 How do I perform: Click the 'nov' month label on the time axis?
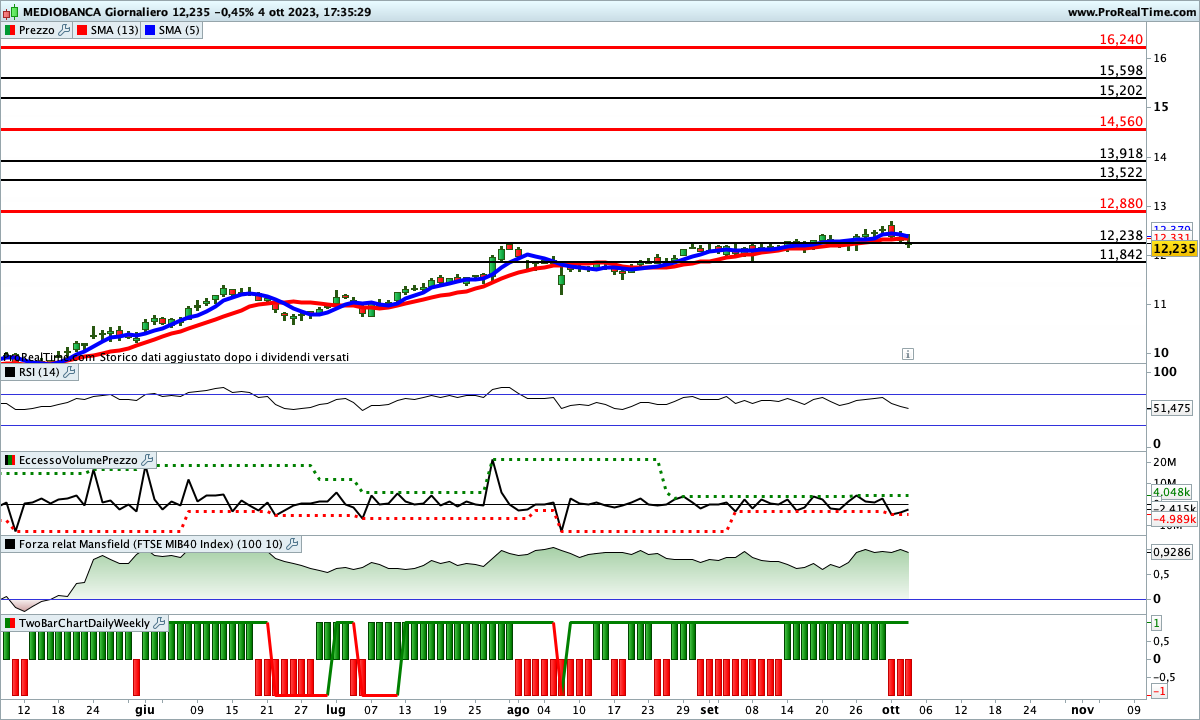tap(1082, 709)
